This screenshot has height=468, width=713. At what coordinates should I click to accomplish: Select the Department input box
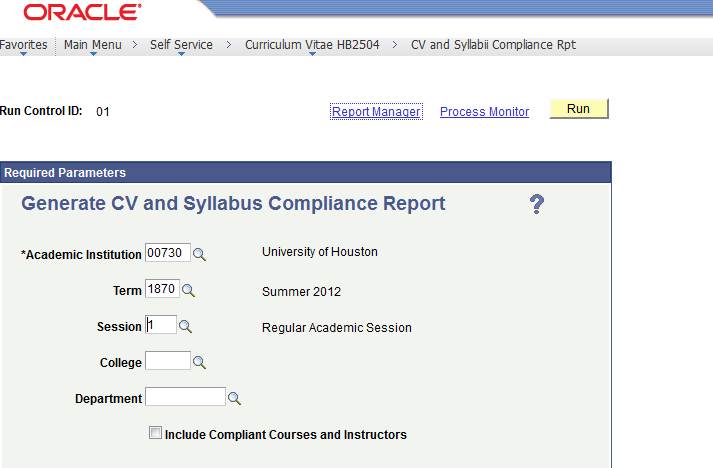pos(185,398)
